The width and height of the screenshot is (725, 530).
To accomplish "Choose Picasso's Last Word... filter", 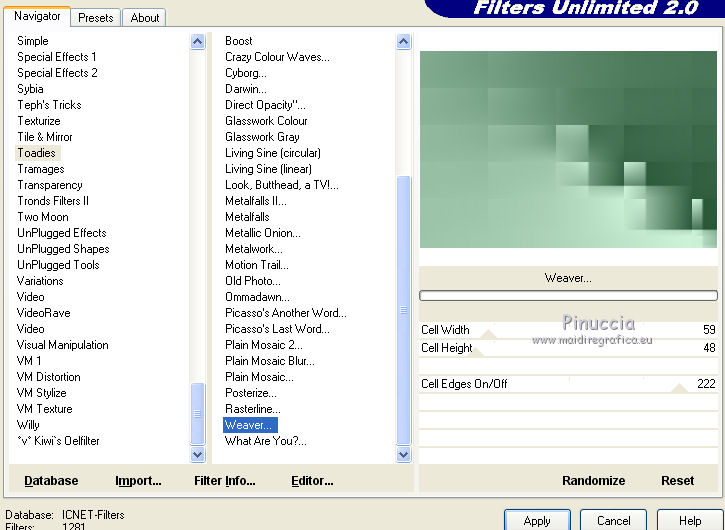I will (x=277, y=329).
